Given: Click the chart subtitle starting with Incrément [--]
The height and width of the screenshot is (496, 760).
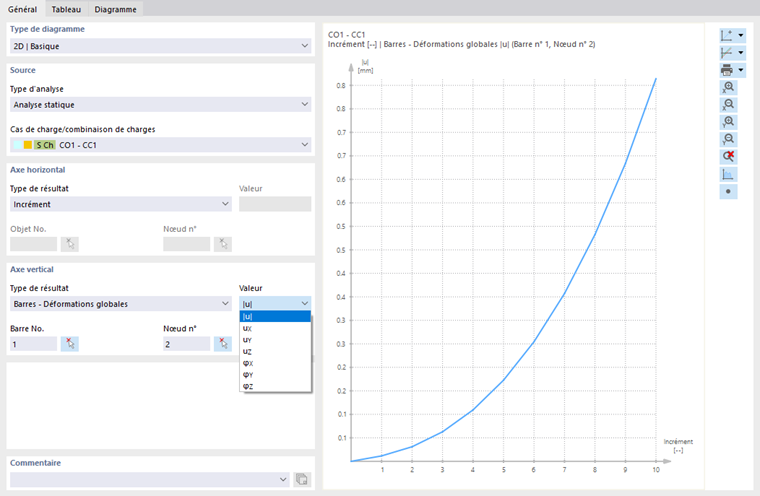Looking at the screenshot, I should (x=461, y=44).
